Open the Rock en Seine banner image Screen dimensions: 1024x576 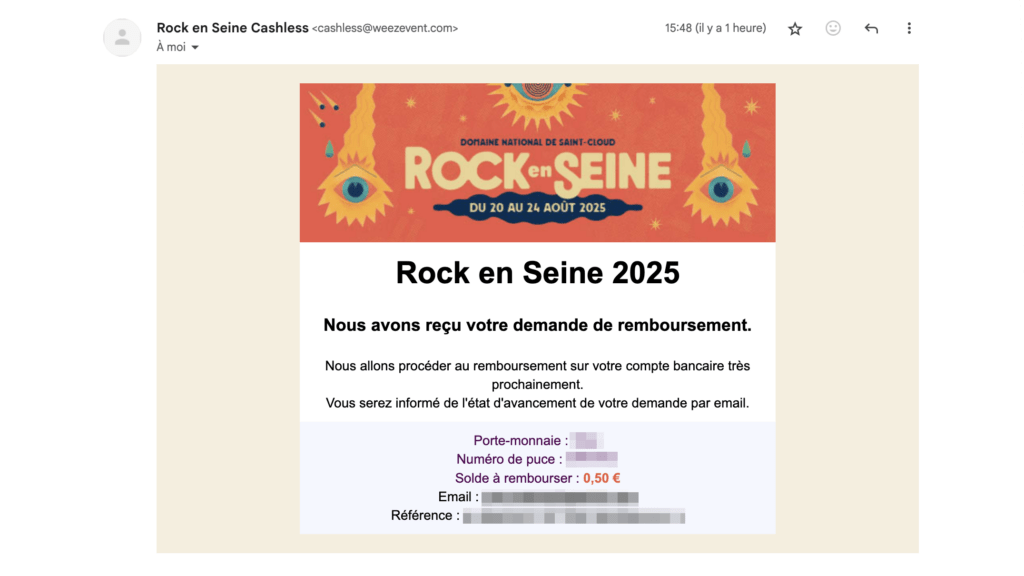point(537,163)
